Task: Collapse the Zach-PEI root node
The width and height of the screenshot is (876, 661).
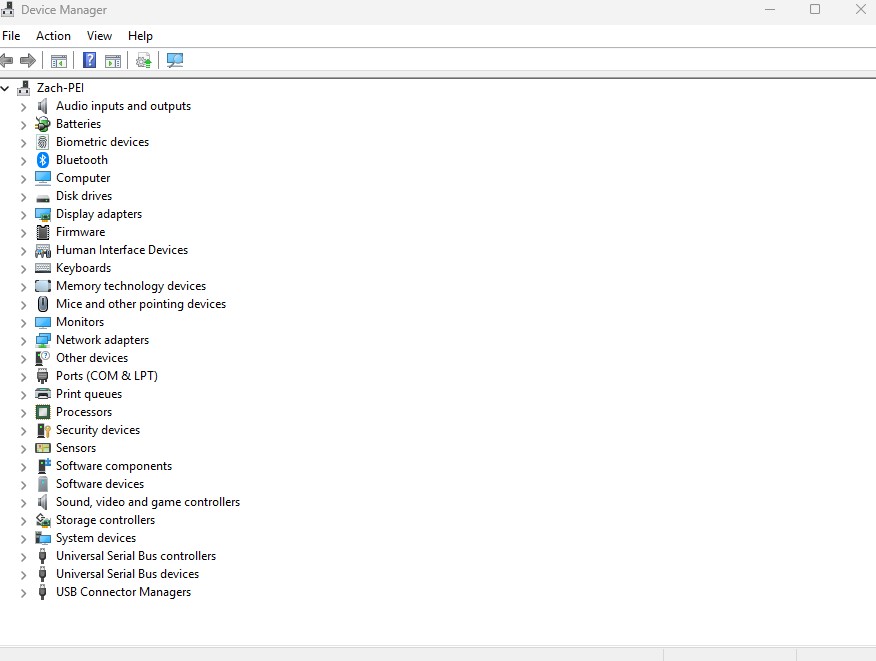Action: pyautogui.click(x=5, y=88)
